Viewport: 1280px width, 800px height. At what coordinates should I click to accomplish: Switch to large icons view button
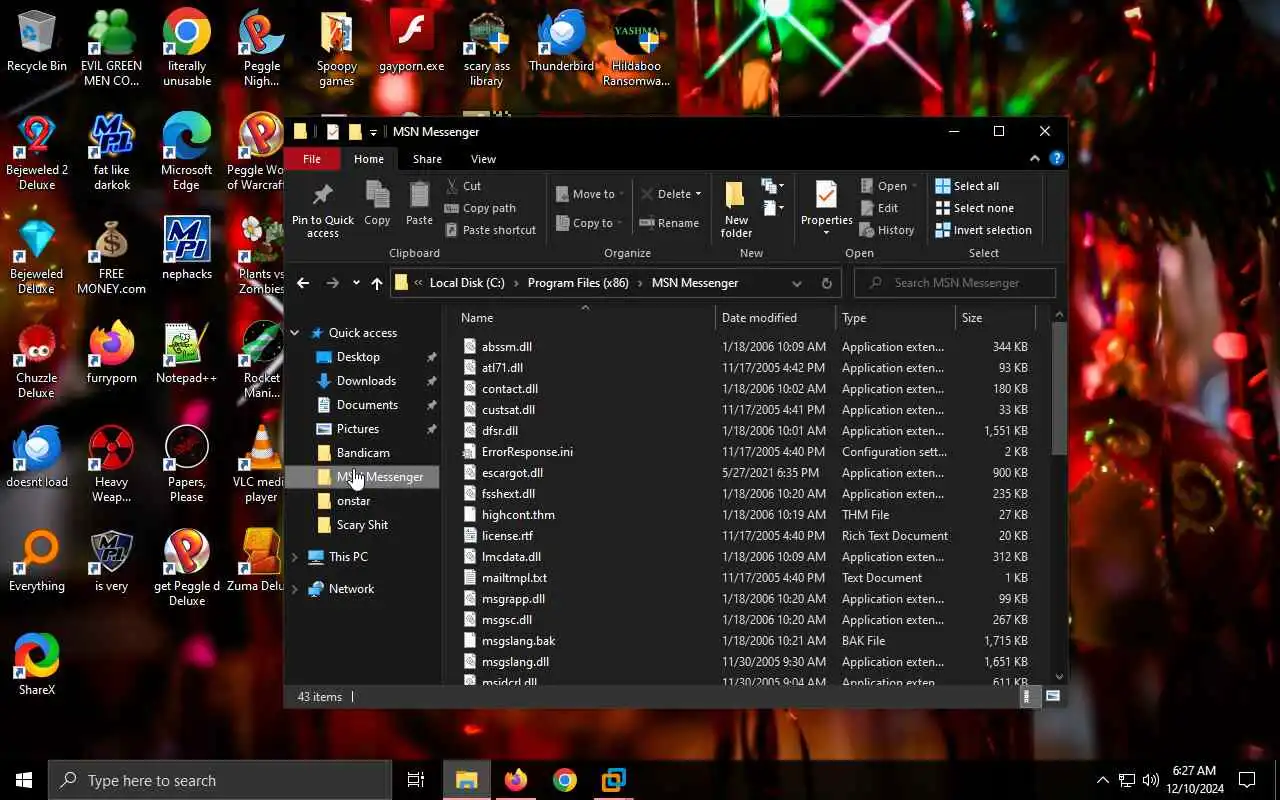point(1053,696)
